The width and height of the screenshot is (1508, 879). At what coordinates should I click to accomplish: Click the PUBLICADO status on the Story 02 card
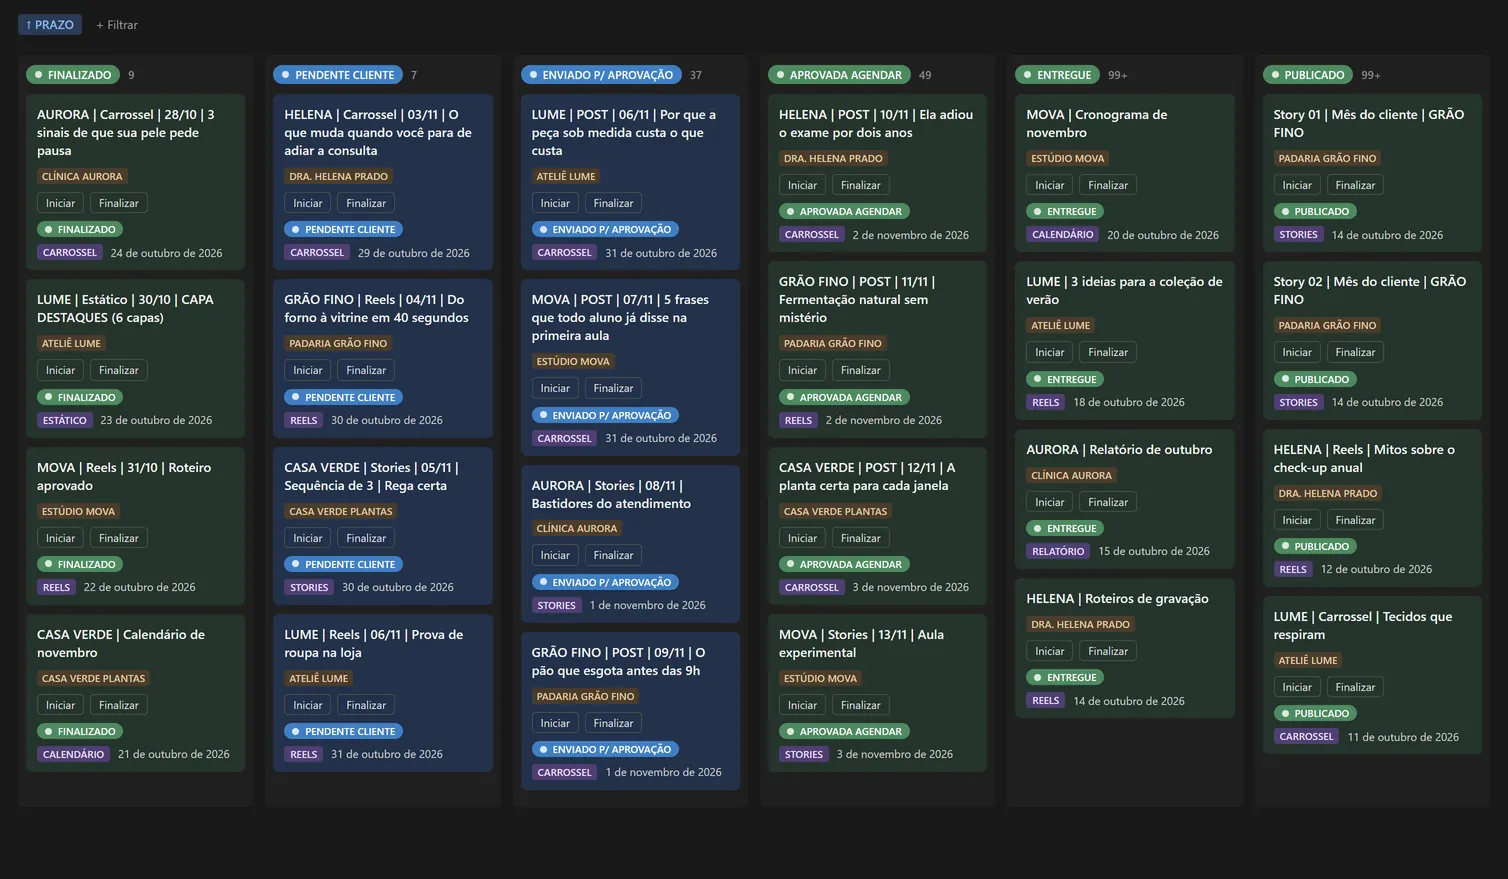[x=1315, y=379]
